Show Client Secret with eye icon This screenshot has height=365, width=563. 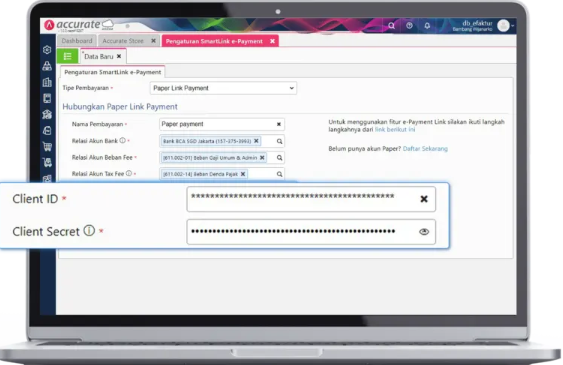click(x=424, y=232)
